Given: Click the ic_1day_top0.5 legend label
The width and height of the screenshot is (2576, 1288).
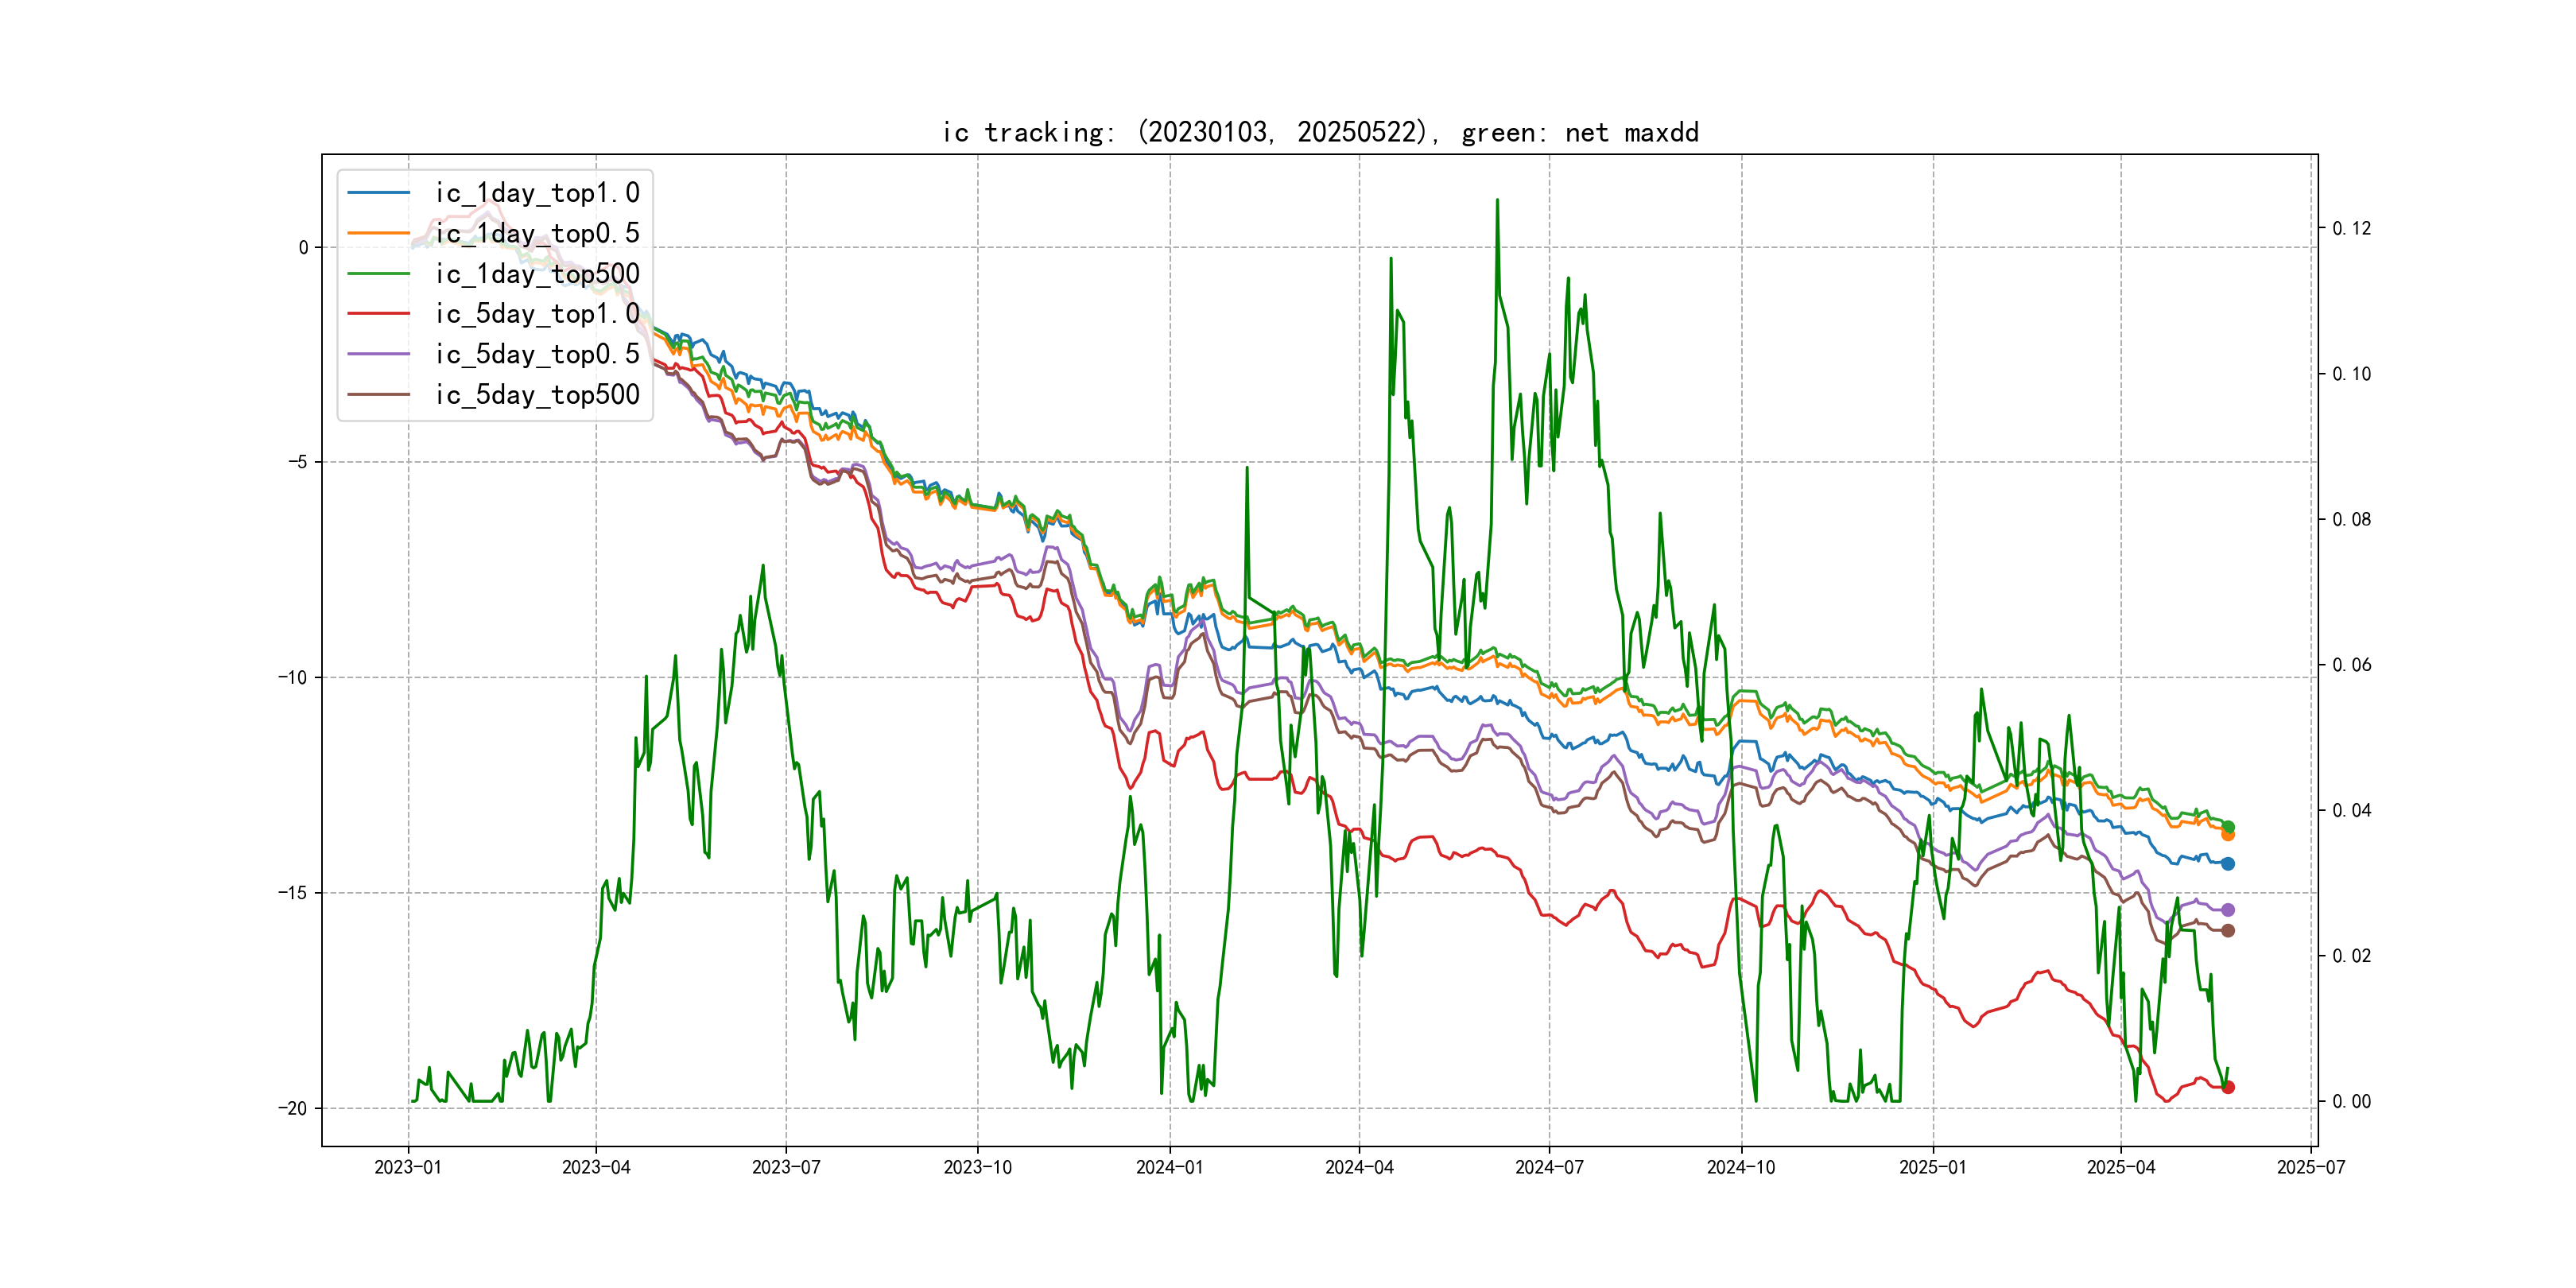Looking at the screenshot, I should (x=537, y=233).
